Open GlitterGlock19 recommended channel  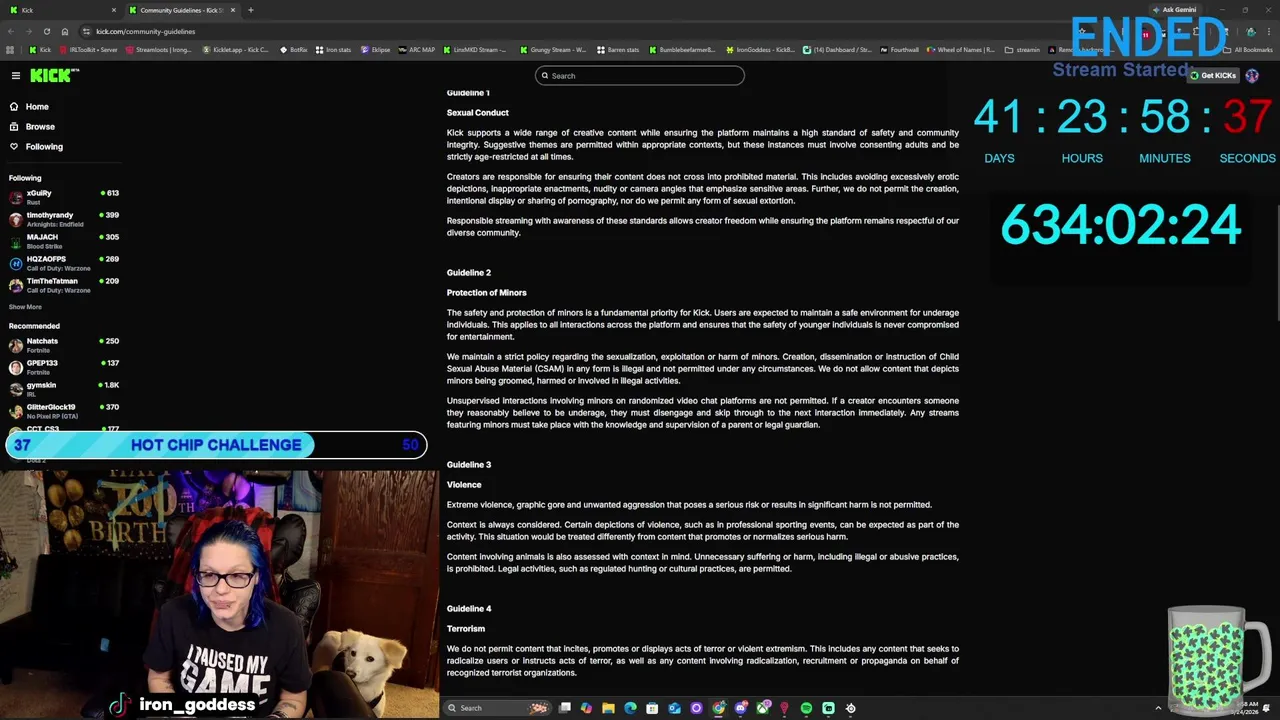point(63,411)
